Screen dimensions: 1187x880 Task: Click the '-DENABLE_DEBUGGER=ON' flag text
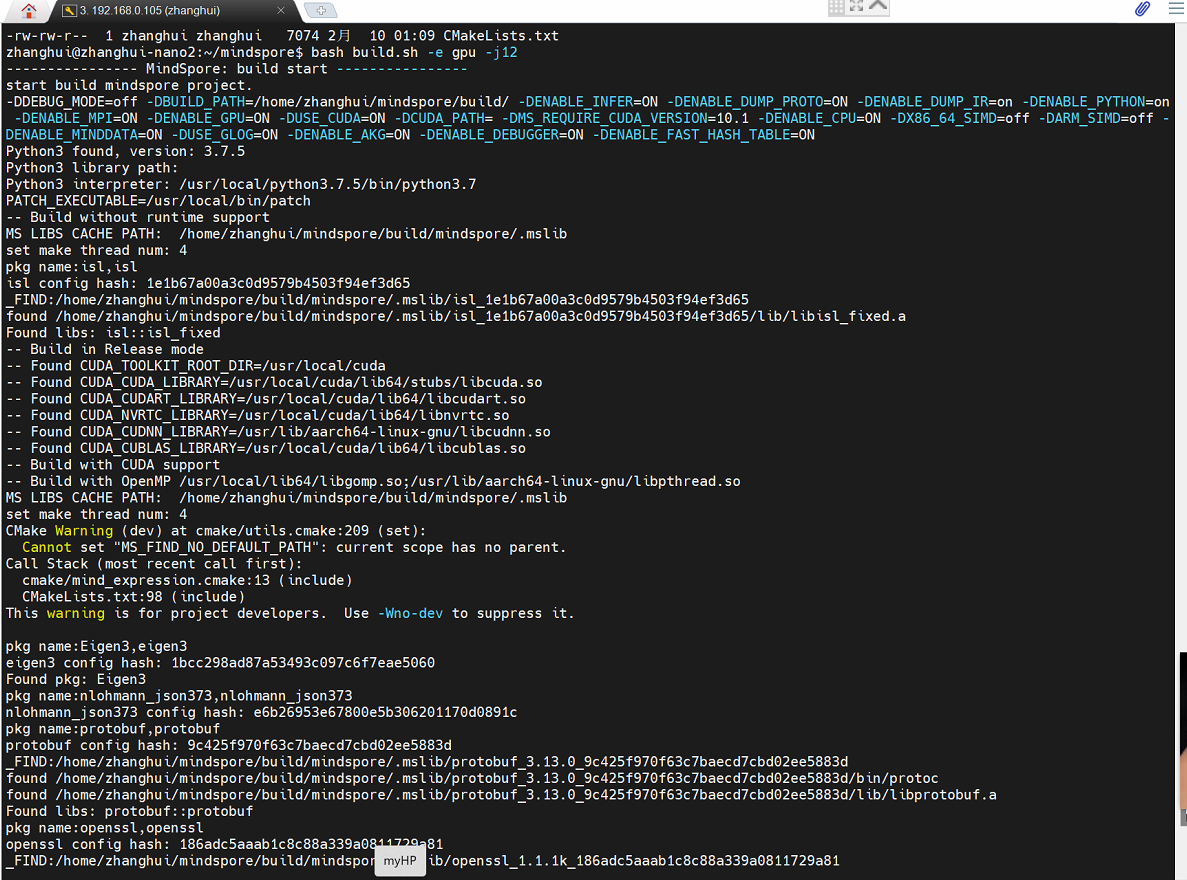click(501, 135)
